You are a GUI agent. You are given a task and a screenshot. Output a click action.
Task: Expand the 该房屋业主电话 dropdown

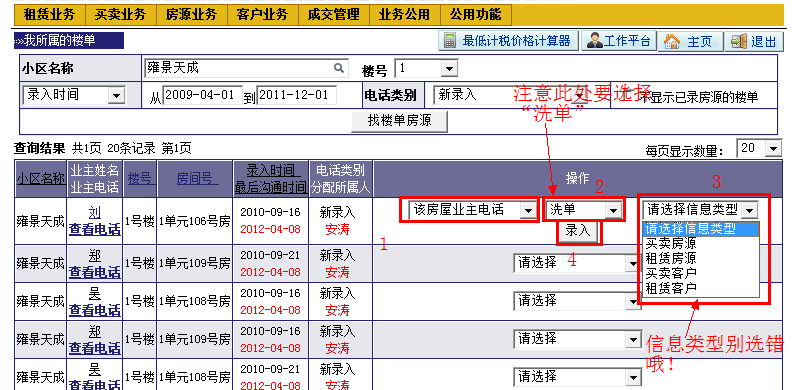529,210
